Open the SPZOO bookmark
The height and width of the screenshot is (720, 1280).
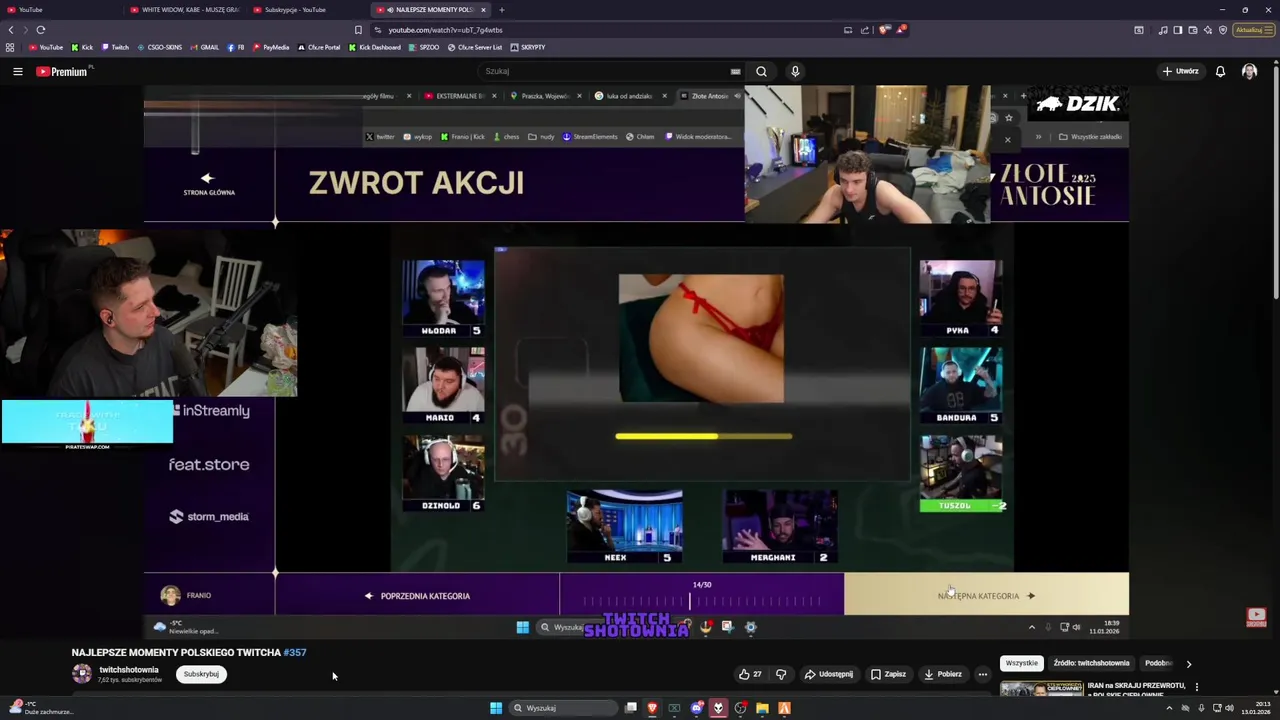[424, 47]
